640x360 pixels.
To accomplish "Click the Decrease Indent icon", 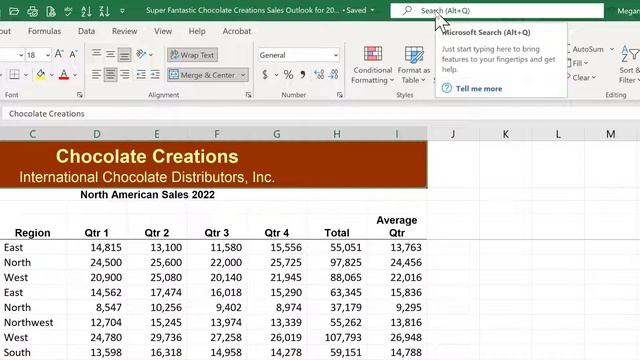I will [x=141, y=75].
